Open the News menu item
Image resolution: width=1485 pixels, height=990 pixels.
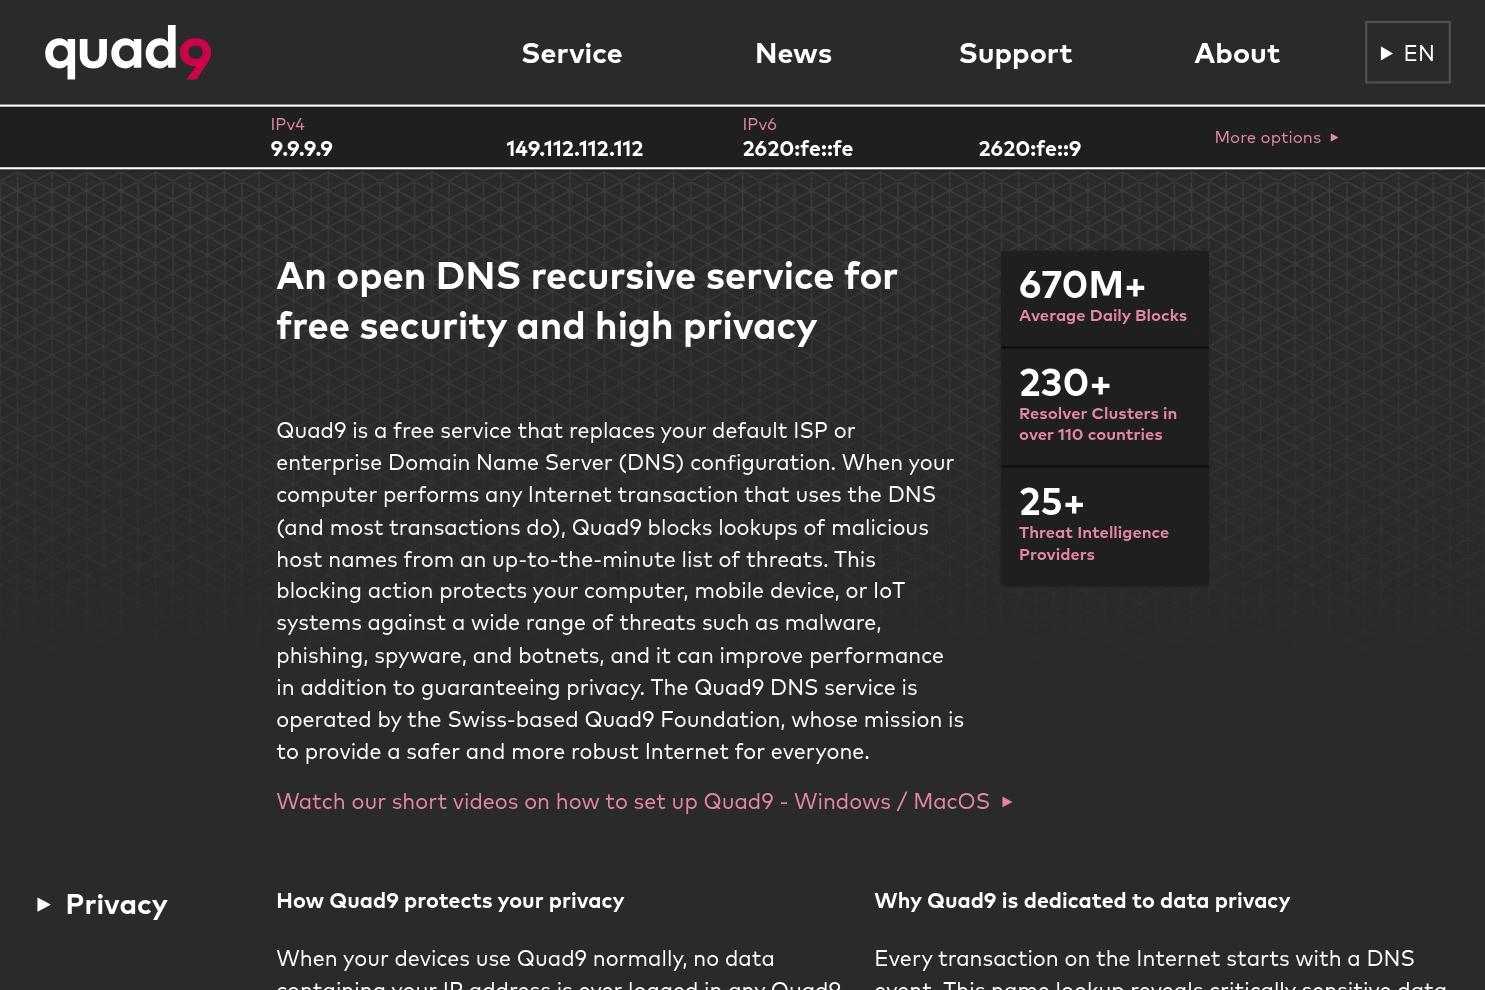point(793,53)
